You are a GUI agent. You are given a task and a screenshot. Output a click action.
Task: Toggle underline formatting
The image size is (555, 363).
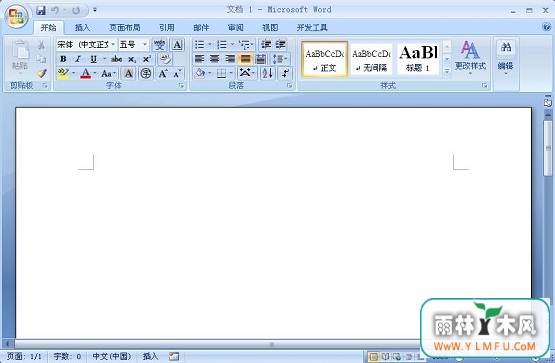tap(93, 59)
